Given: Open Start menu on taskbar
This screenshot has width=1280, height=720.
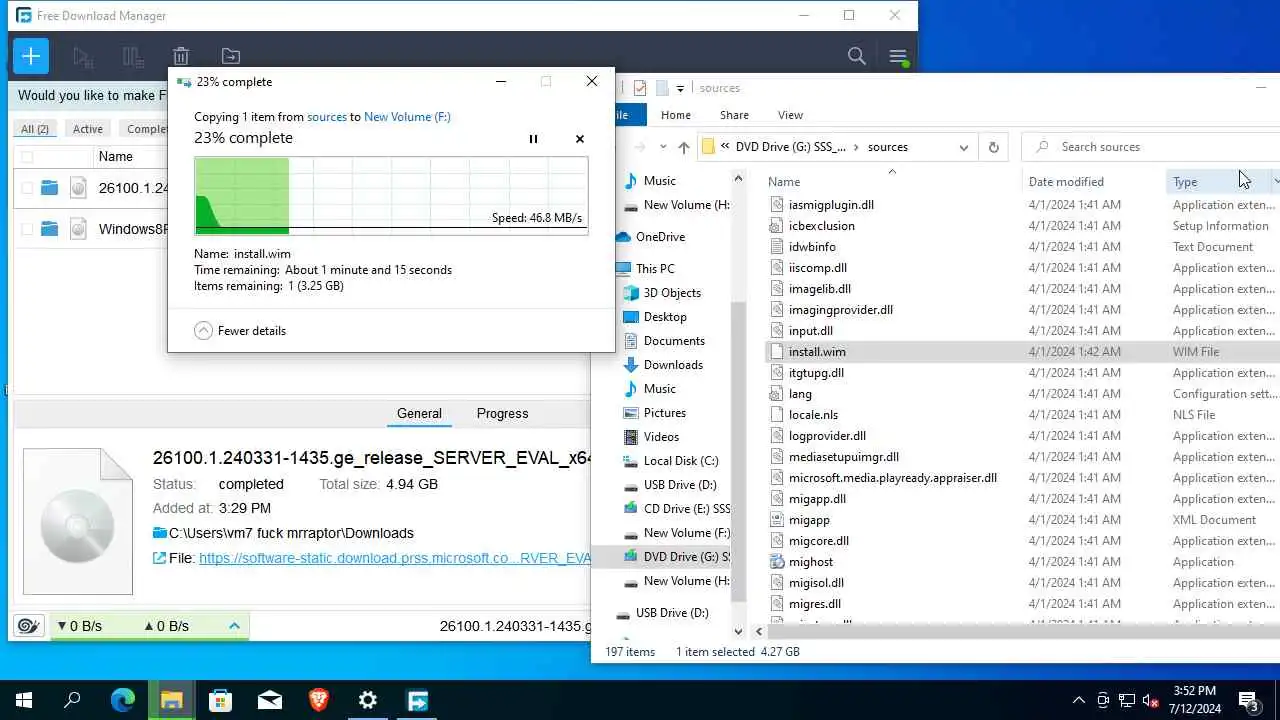Looking at the screenshot, I should click(24, 700).
